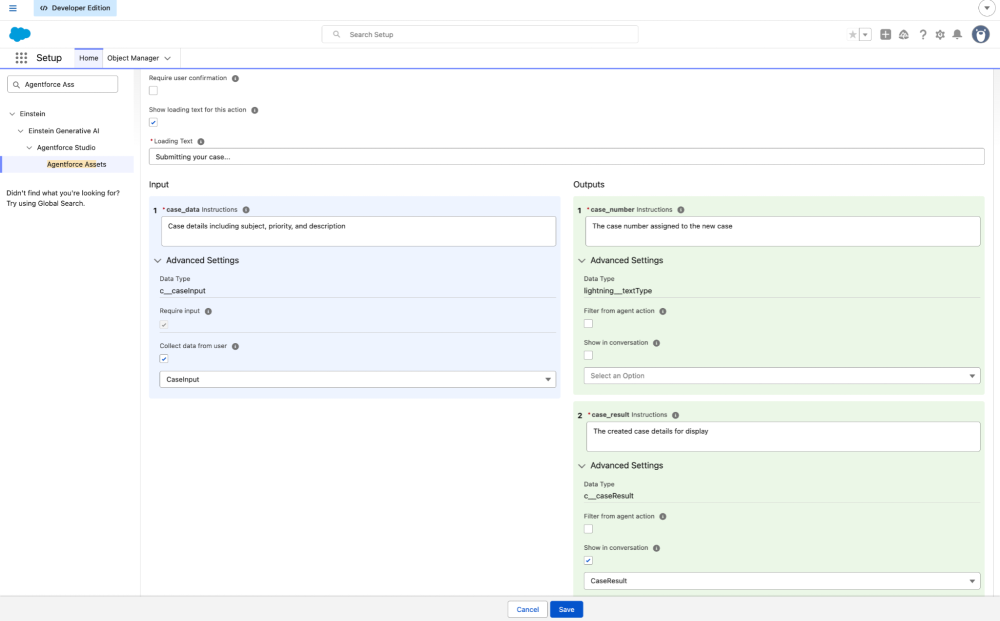Check Filter from agent action for case_result
The width and height of the screenshot is (1000, 621).
588,529
